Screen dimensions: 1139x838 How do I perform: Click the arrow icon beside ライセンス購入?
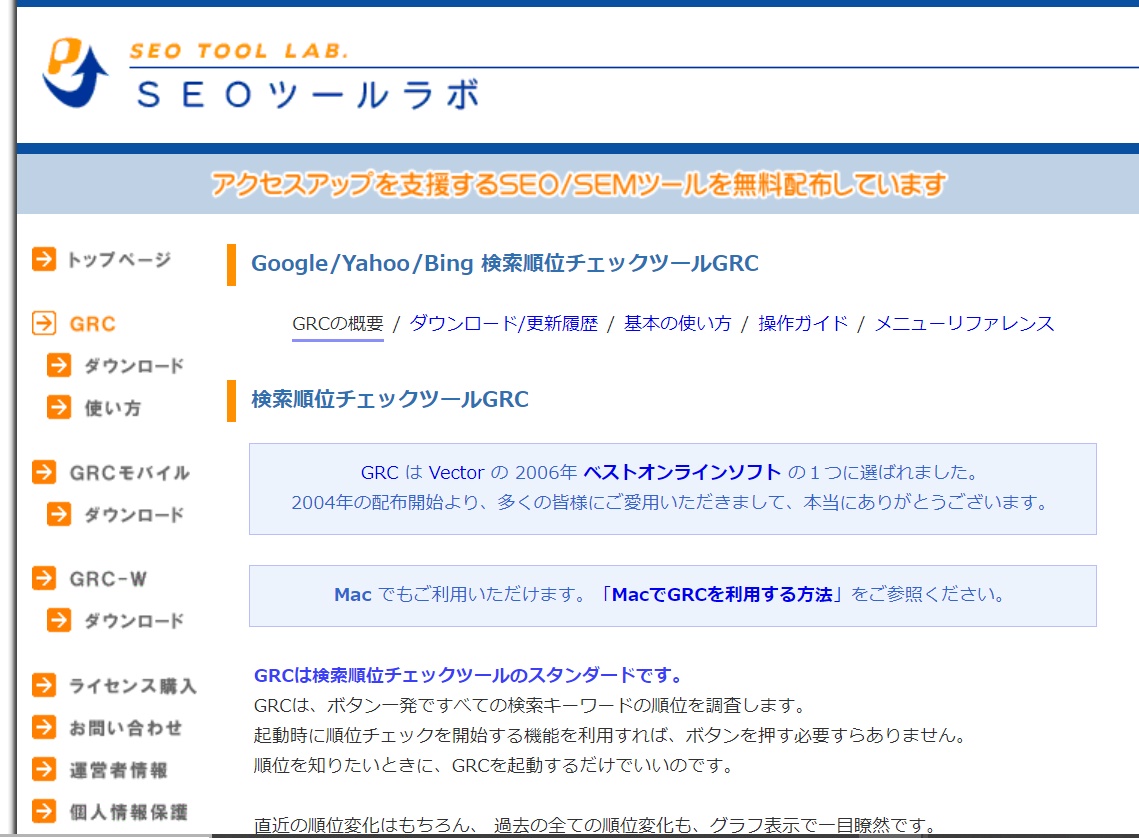pos(44,685)
